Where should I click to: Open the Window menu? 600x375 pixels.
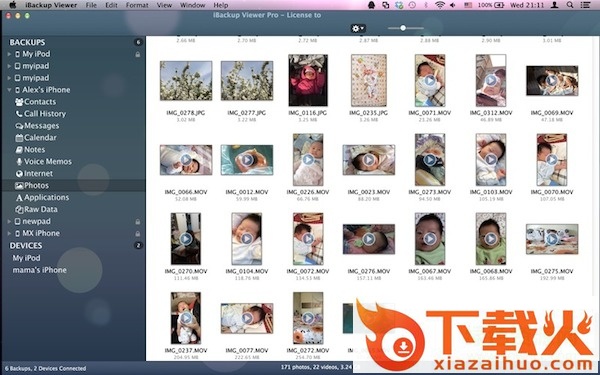click(x=192, y=5)
